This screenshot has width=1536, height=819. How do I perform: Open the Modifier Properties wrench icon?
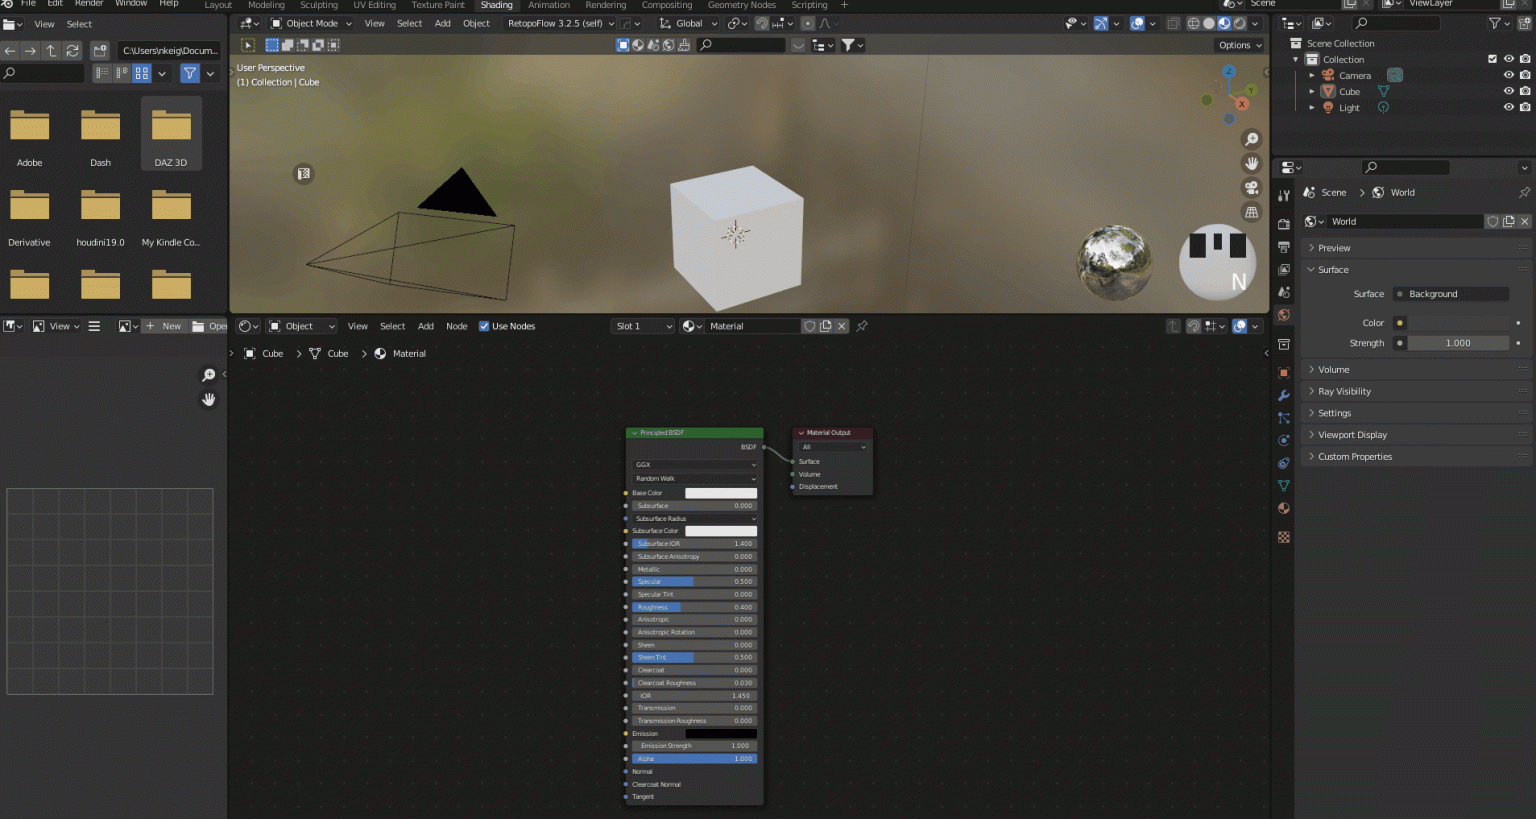pyautogui.click(x=1284, y=396)
